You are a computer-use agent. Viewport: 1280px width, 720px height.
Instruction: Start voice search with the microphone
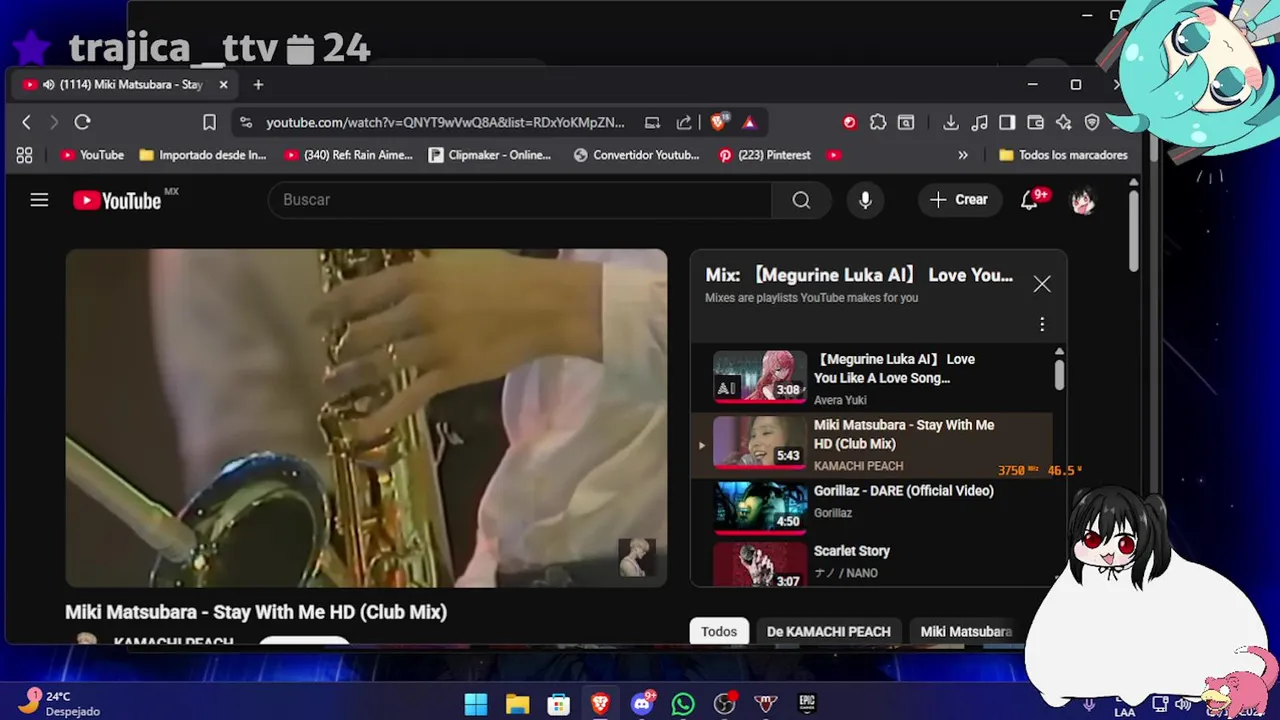(865, 200)
